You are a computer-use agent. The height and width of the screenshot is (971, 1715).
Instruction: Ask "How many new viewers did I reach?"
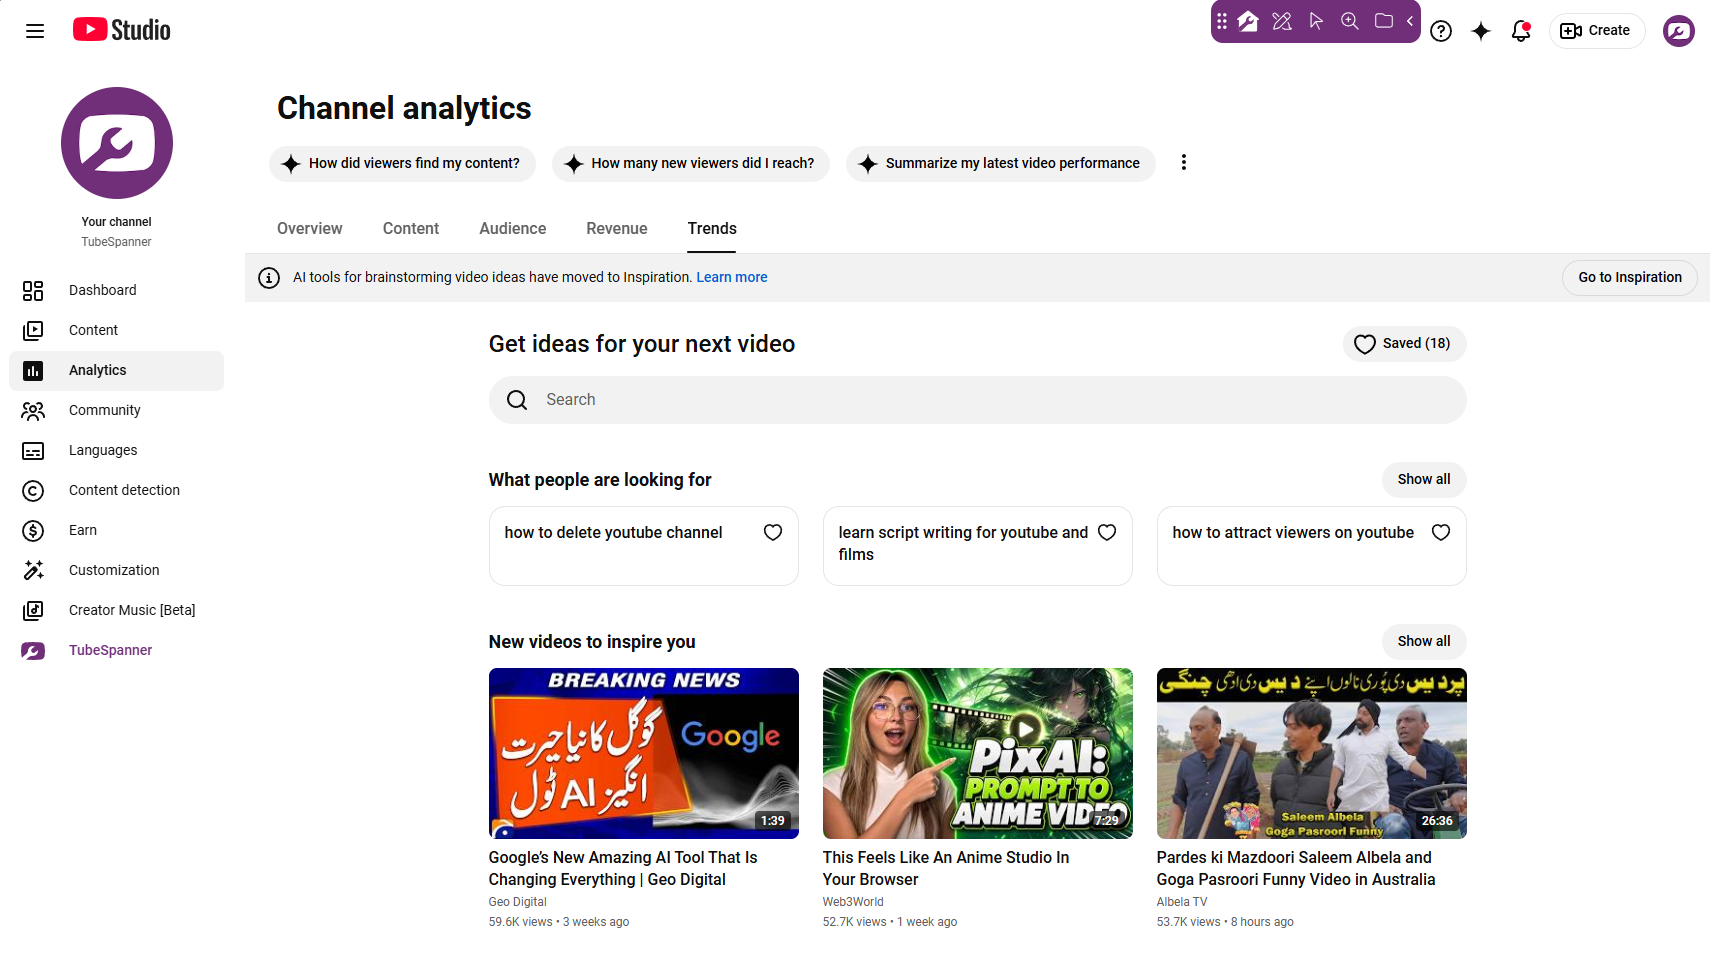pos(691,164)
